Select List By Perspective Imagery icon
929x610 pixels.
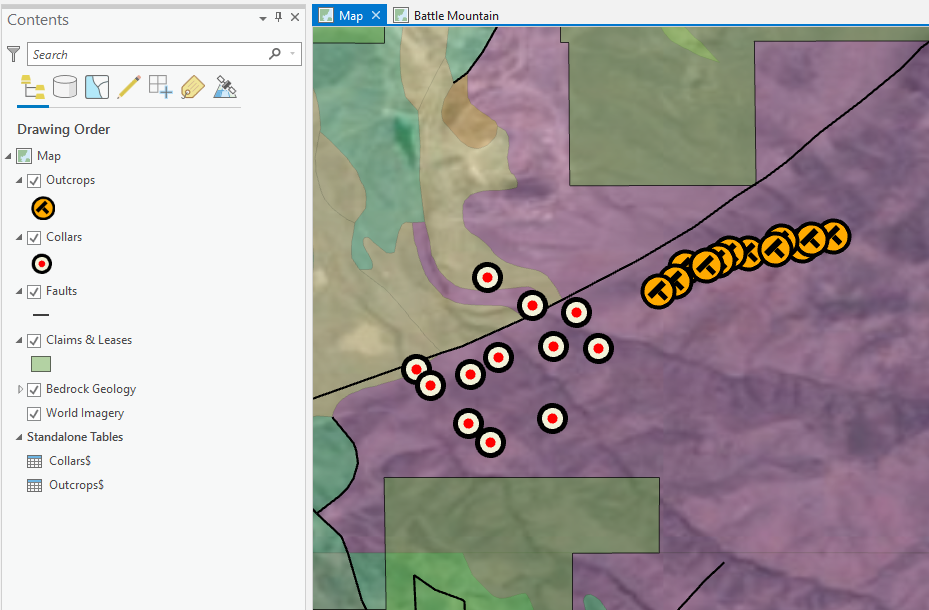(x=225, y=87)
